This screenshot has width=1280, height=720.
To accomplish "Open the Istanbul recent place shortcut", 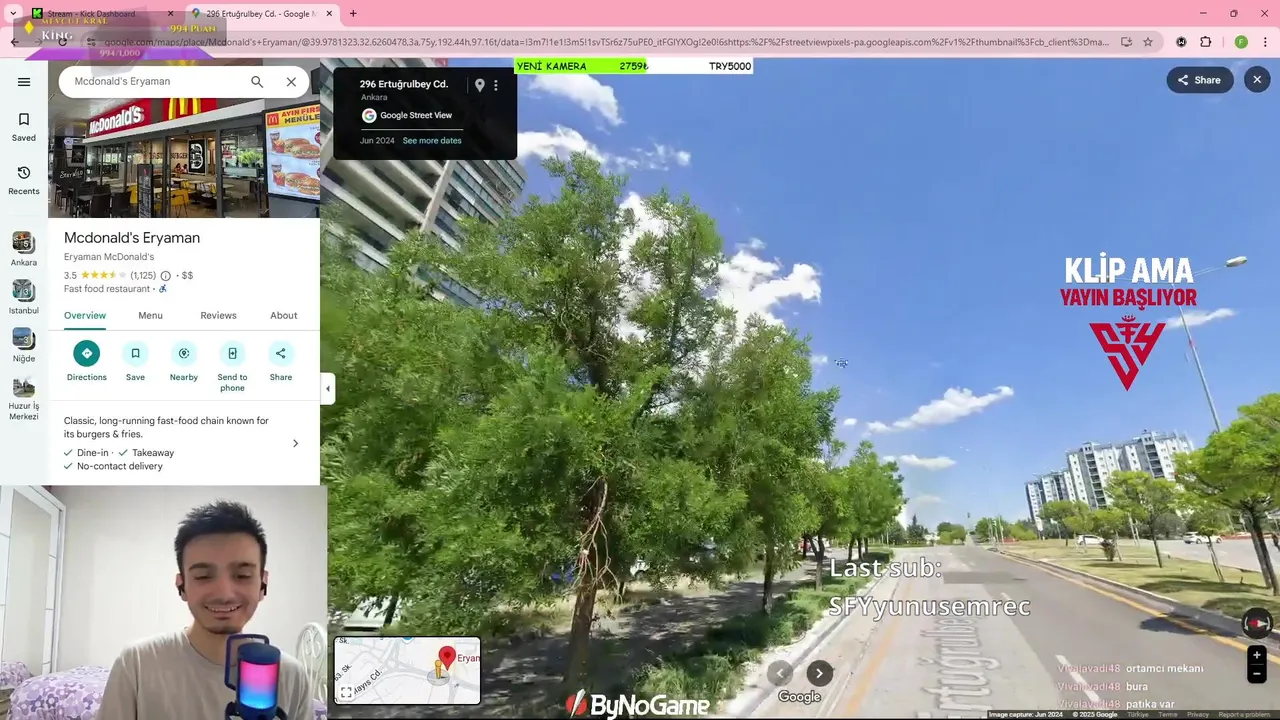I will coord(24,297).
